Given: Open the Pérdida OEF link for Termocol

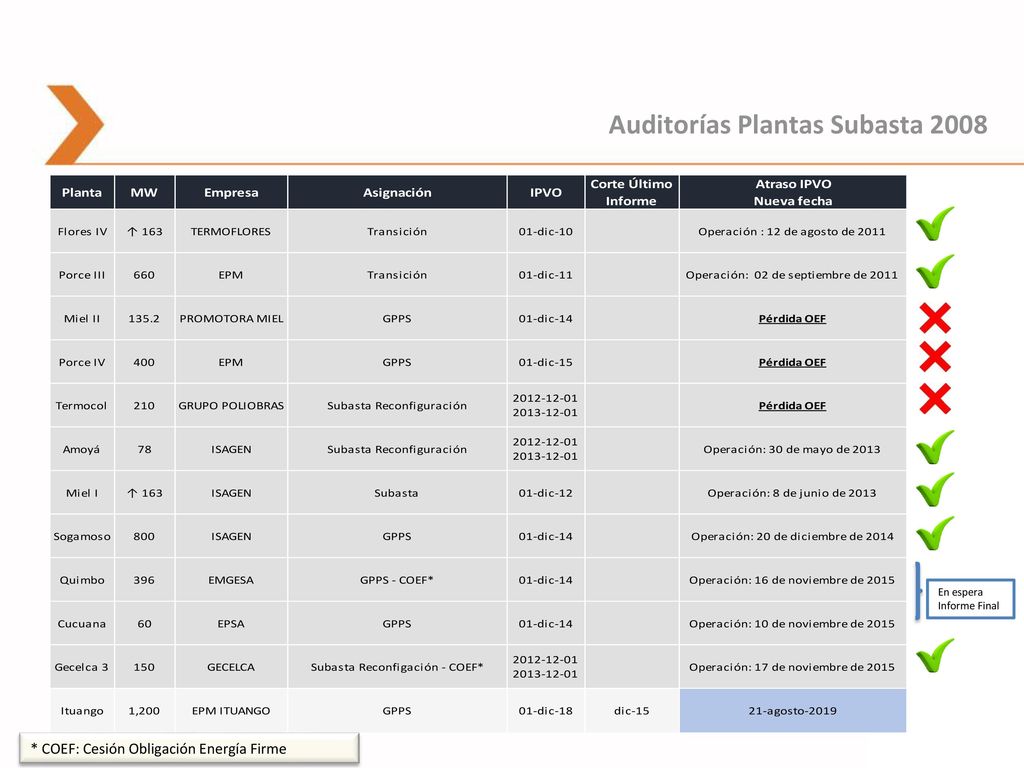Looking at the screenshot, I should [x=792, y=406].
